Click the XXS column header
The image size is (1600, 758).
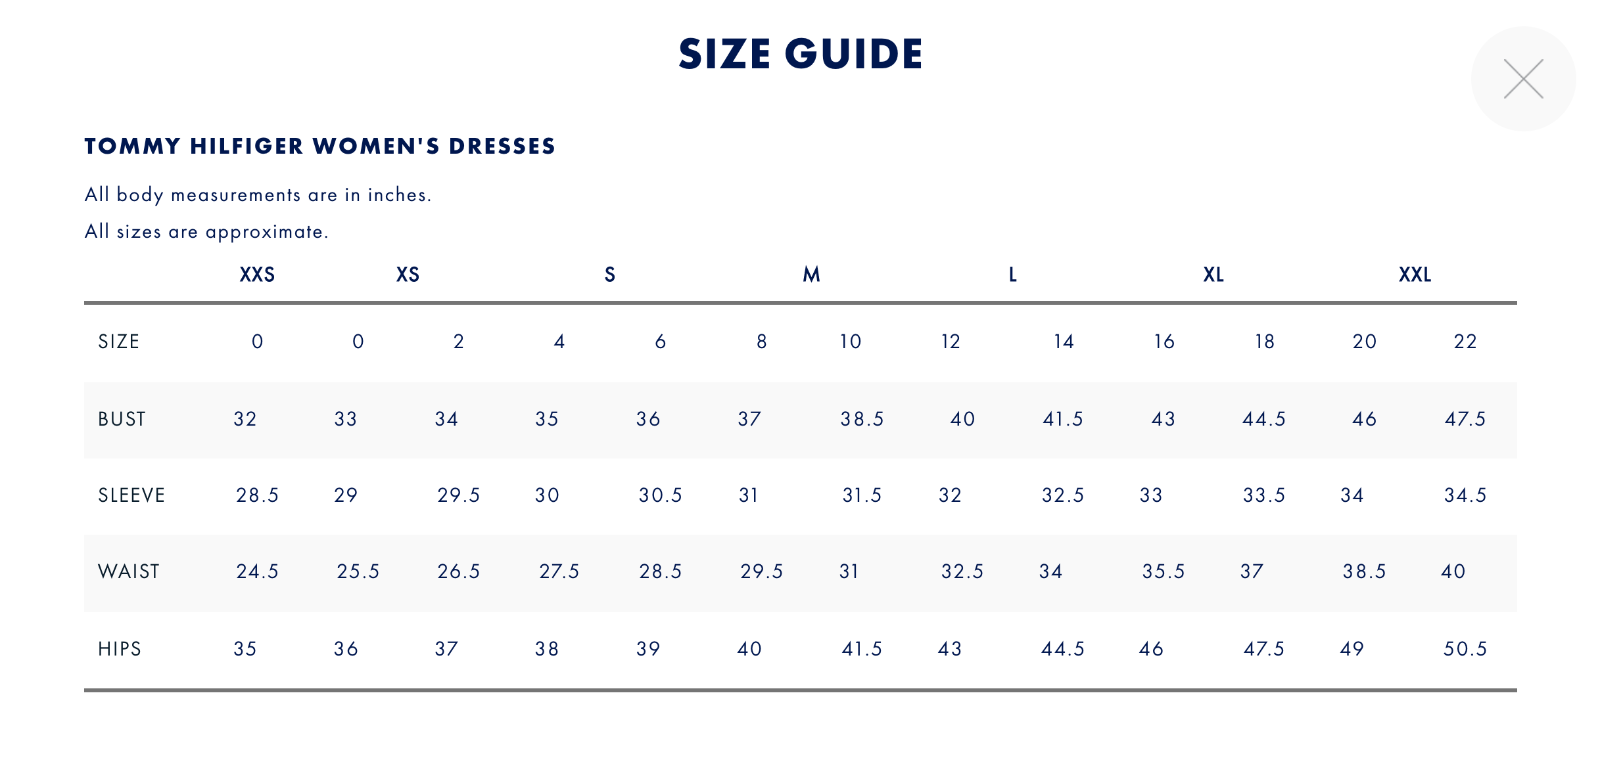pos(257,275)
